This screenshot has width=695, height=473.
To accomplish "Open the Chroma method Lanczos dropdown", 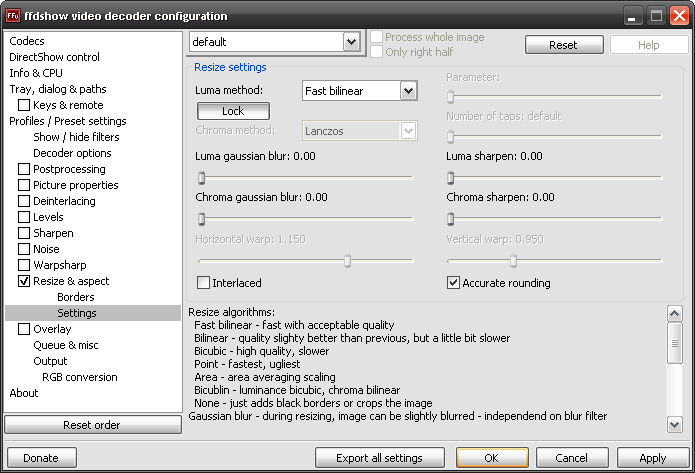I will pyautogui.click(x=359, y=131).
